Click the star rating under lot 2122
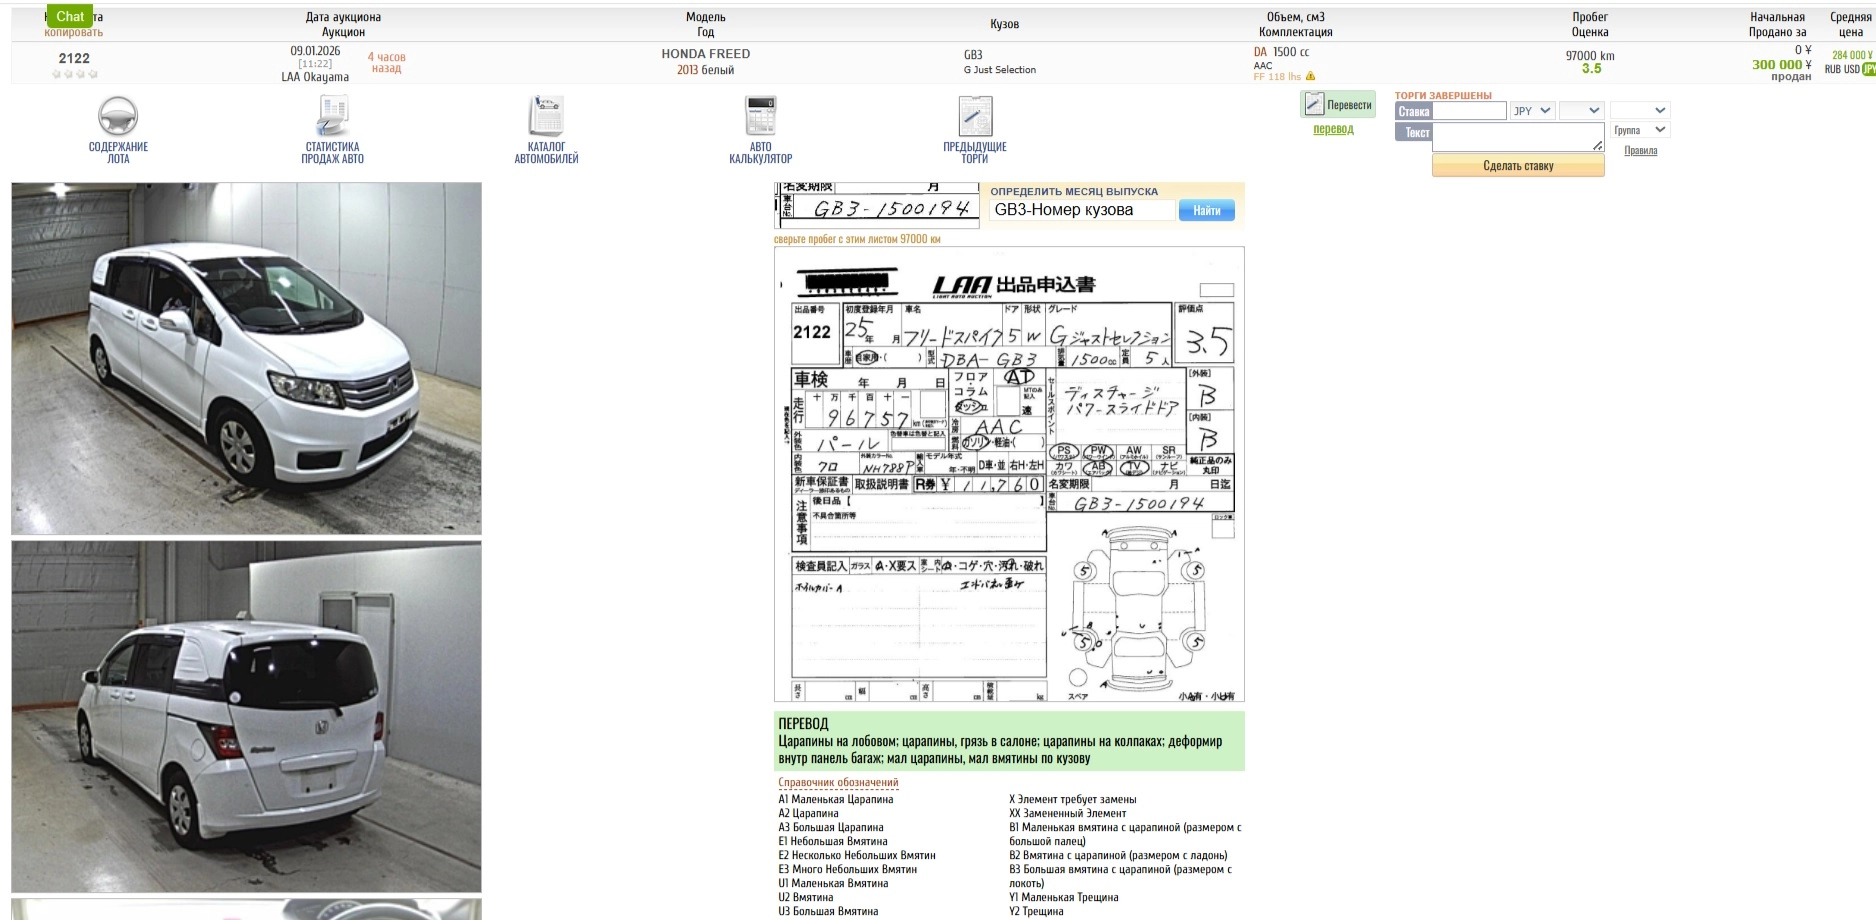The height and width of the screenshot is (920, 1876). point(74,74)
